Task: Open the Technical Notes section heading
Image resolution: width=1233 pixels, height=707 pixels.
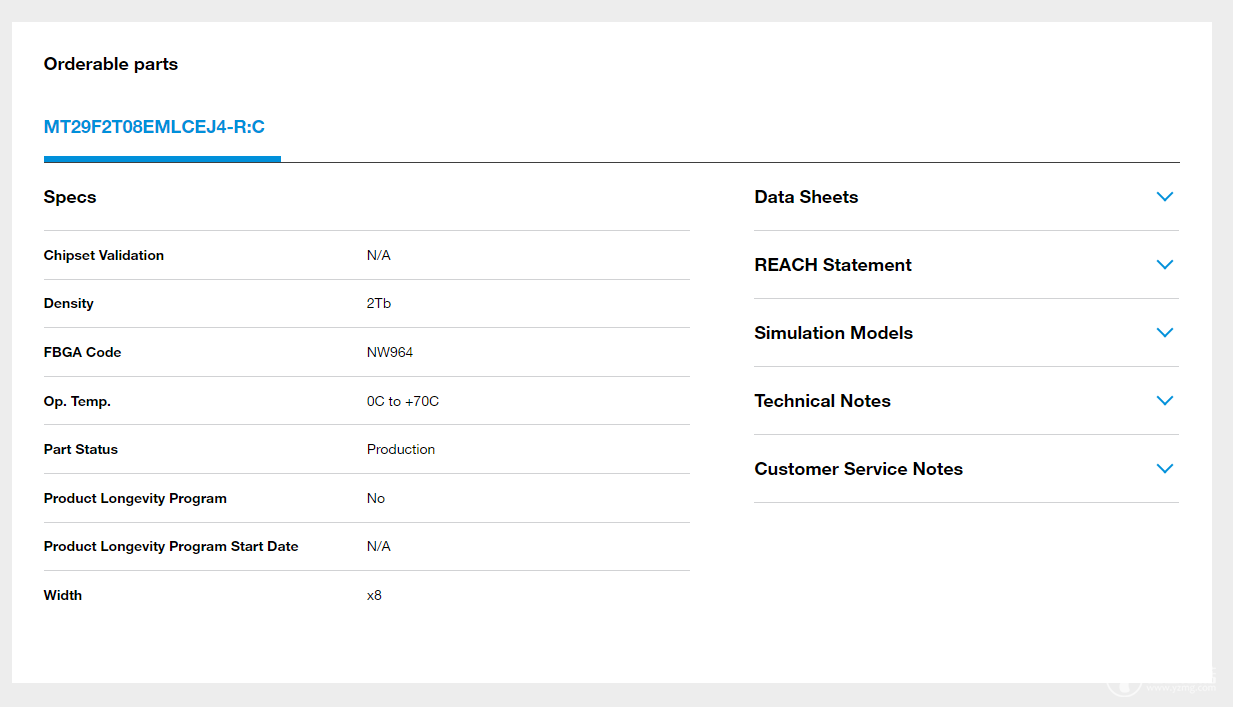Action: [822, 401]
